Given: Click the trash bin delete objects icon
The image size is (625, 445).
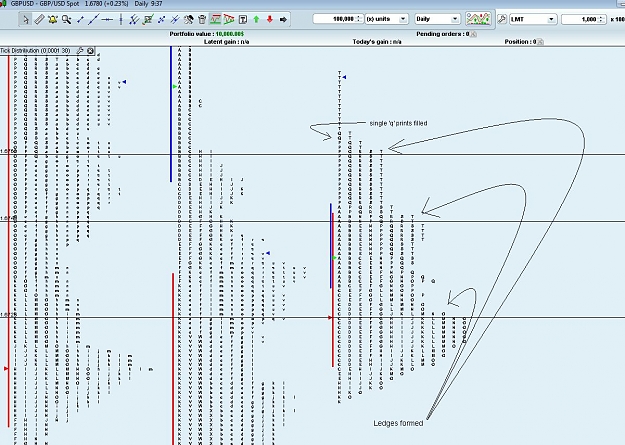Looking at the screenshot, I should tap(202, 19).
